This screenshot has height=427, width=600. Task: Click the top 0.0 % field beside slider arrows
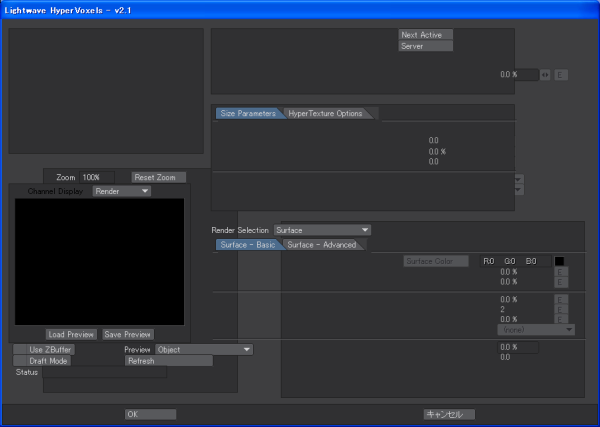[518, 75]
